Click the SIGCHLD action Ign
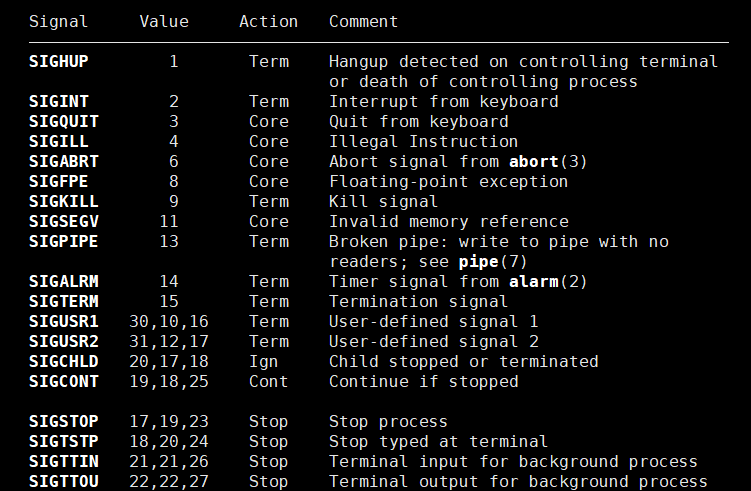 263,362
